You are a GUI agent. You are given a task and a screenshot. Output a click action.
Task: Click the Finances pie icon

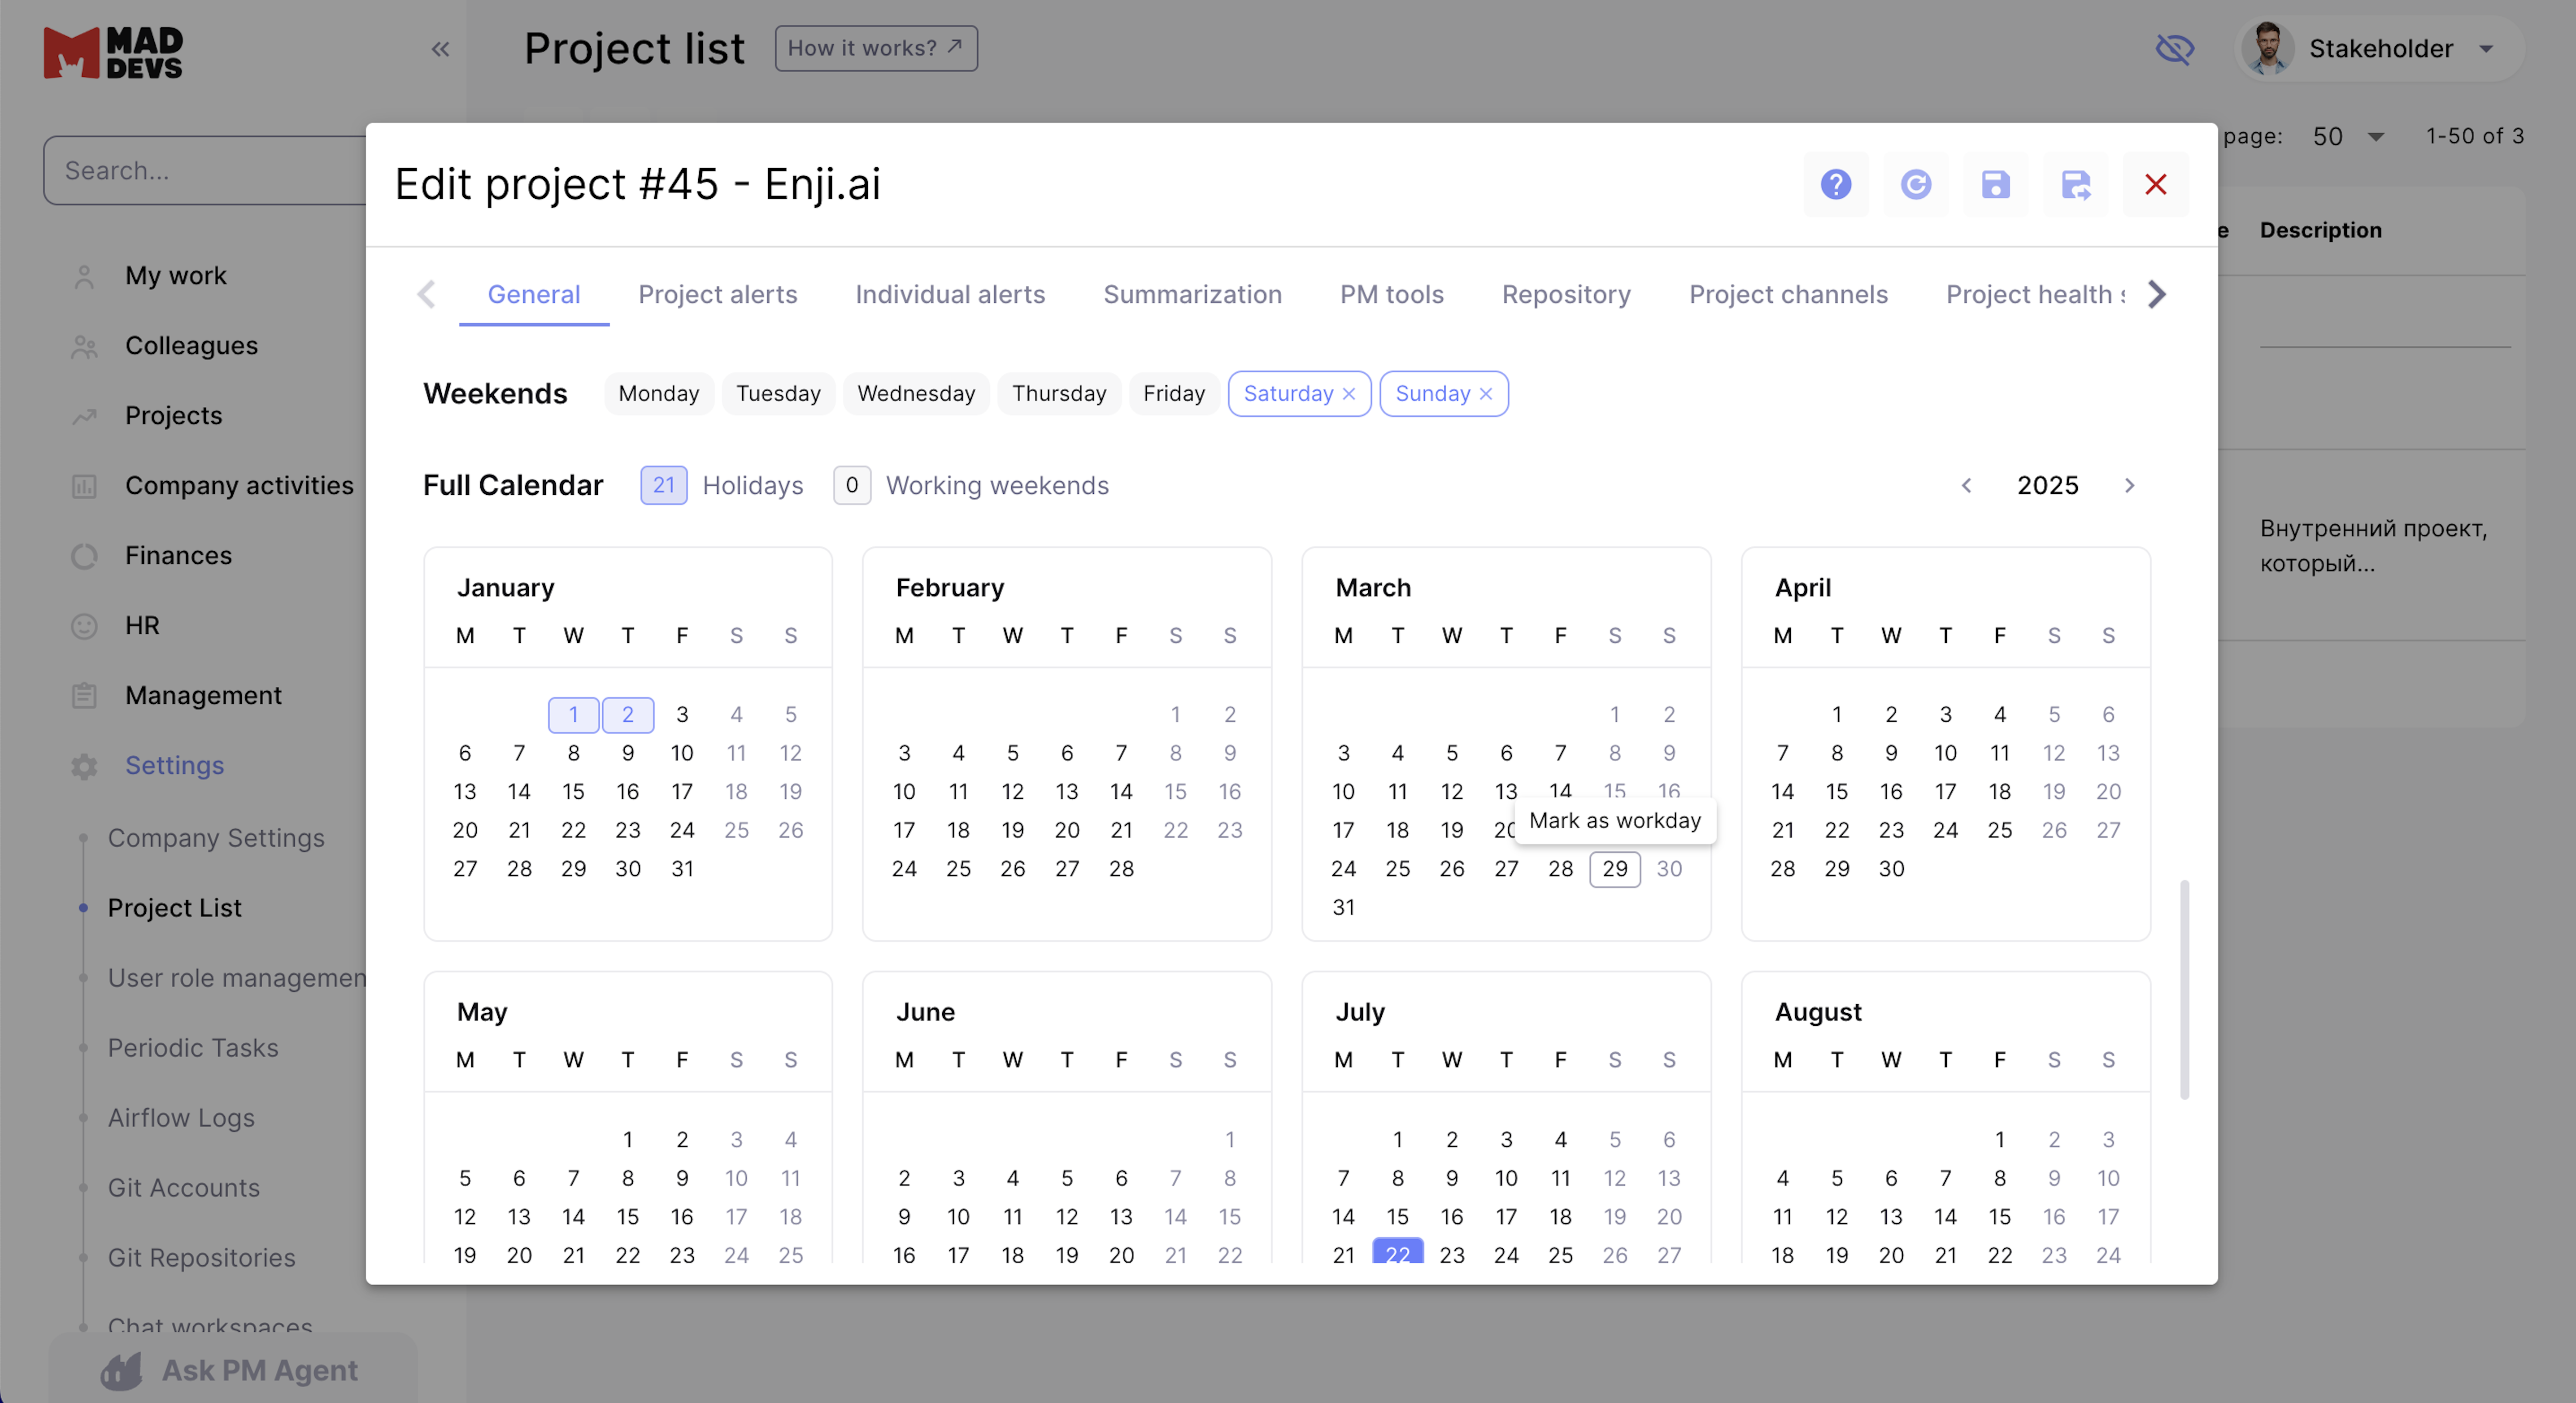(x=84, y=556)
